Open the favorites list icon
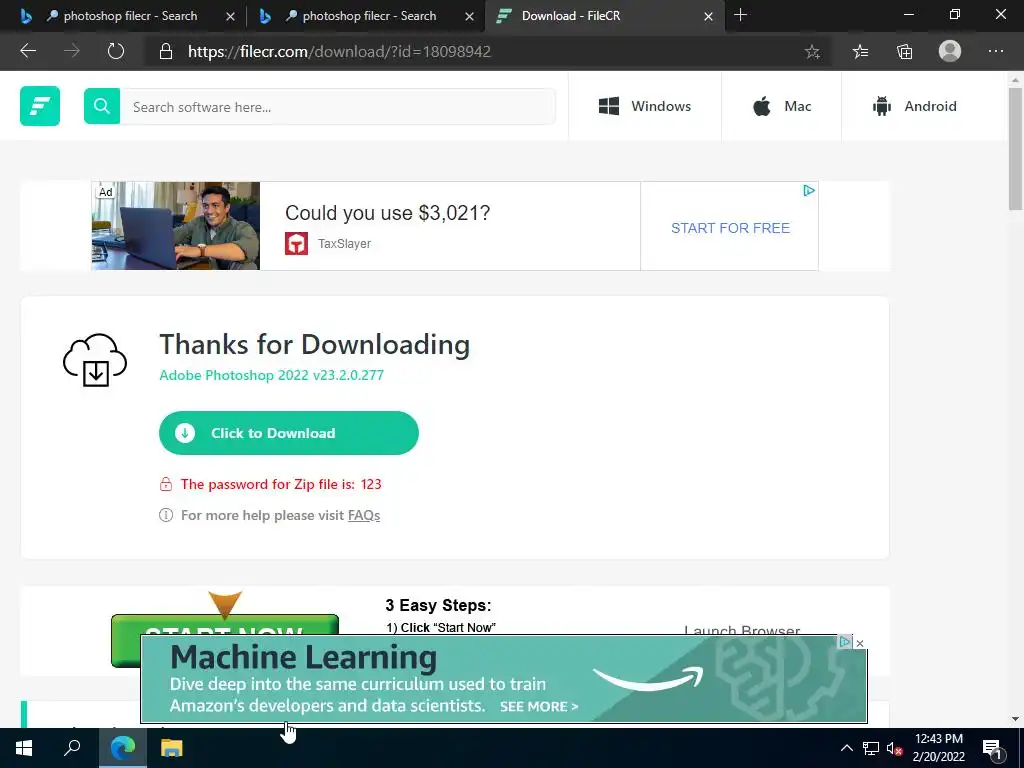This screenshot has width=1024, height=768. click(861, 52)
